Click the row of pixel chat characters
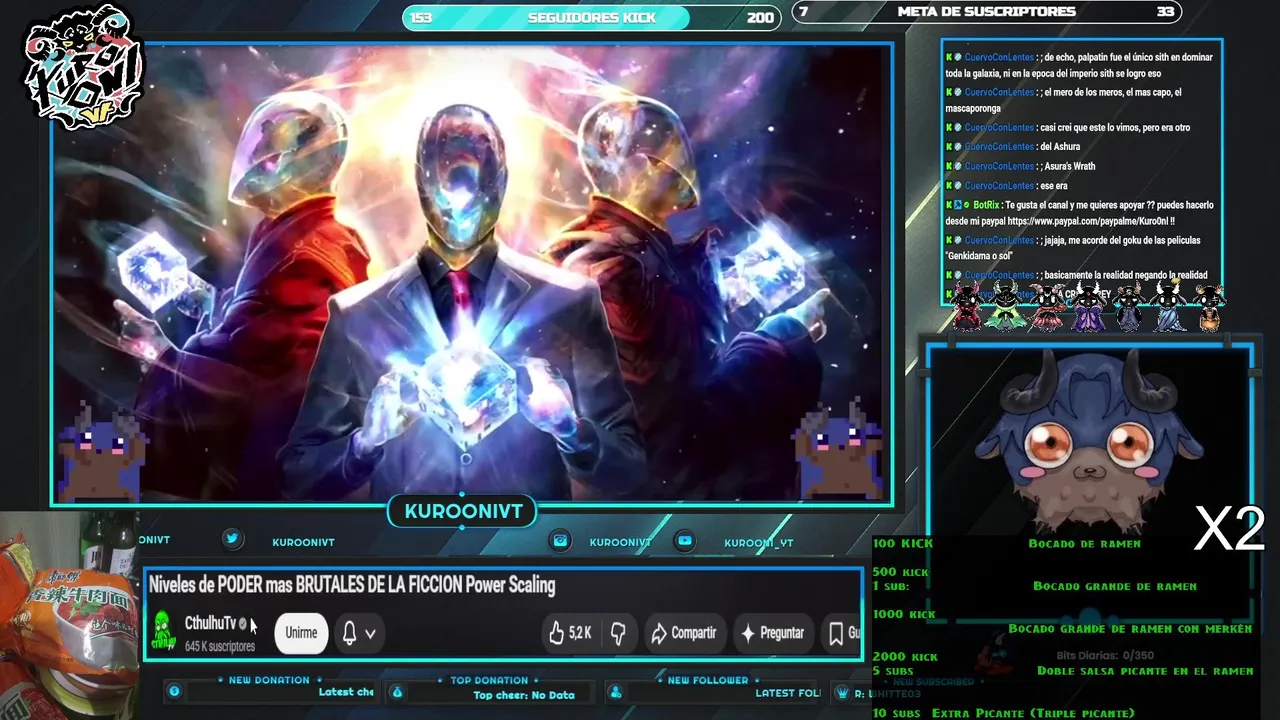 tap(1086, 307)
